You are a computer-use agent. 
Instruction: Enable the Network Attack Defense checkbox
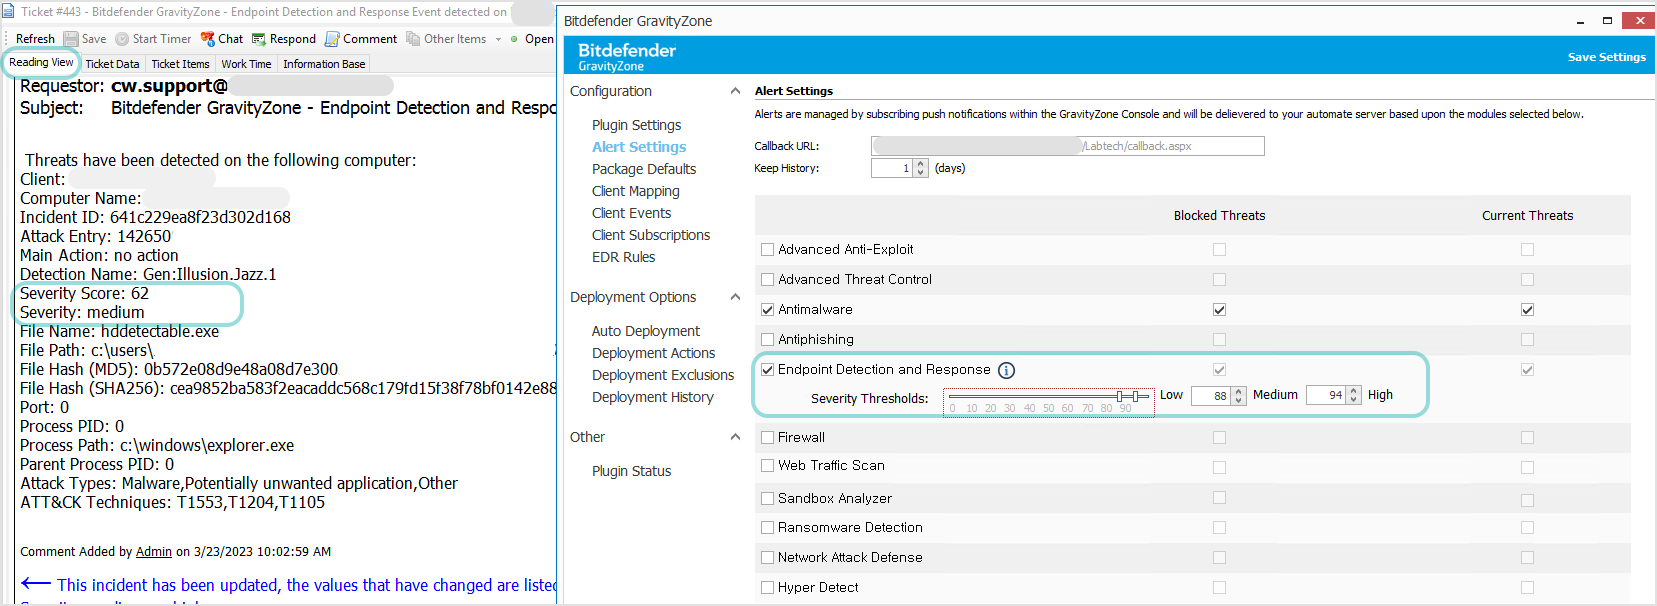click(x=767, y=558)
